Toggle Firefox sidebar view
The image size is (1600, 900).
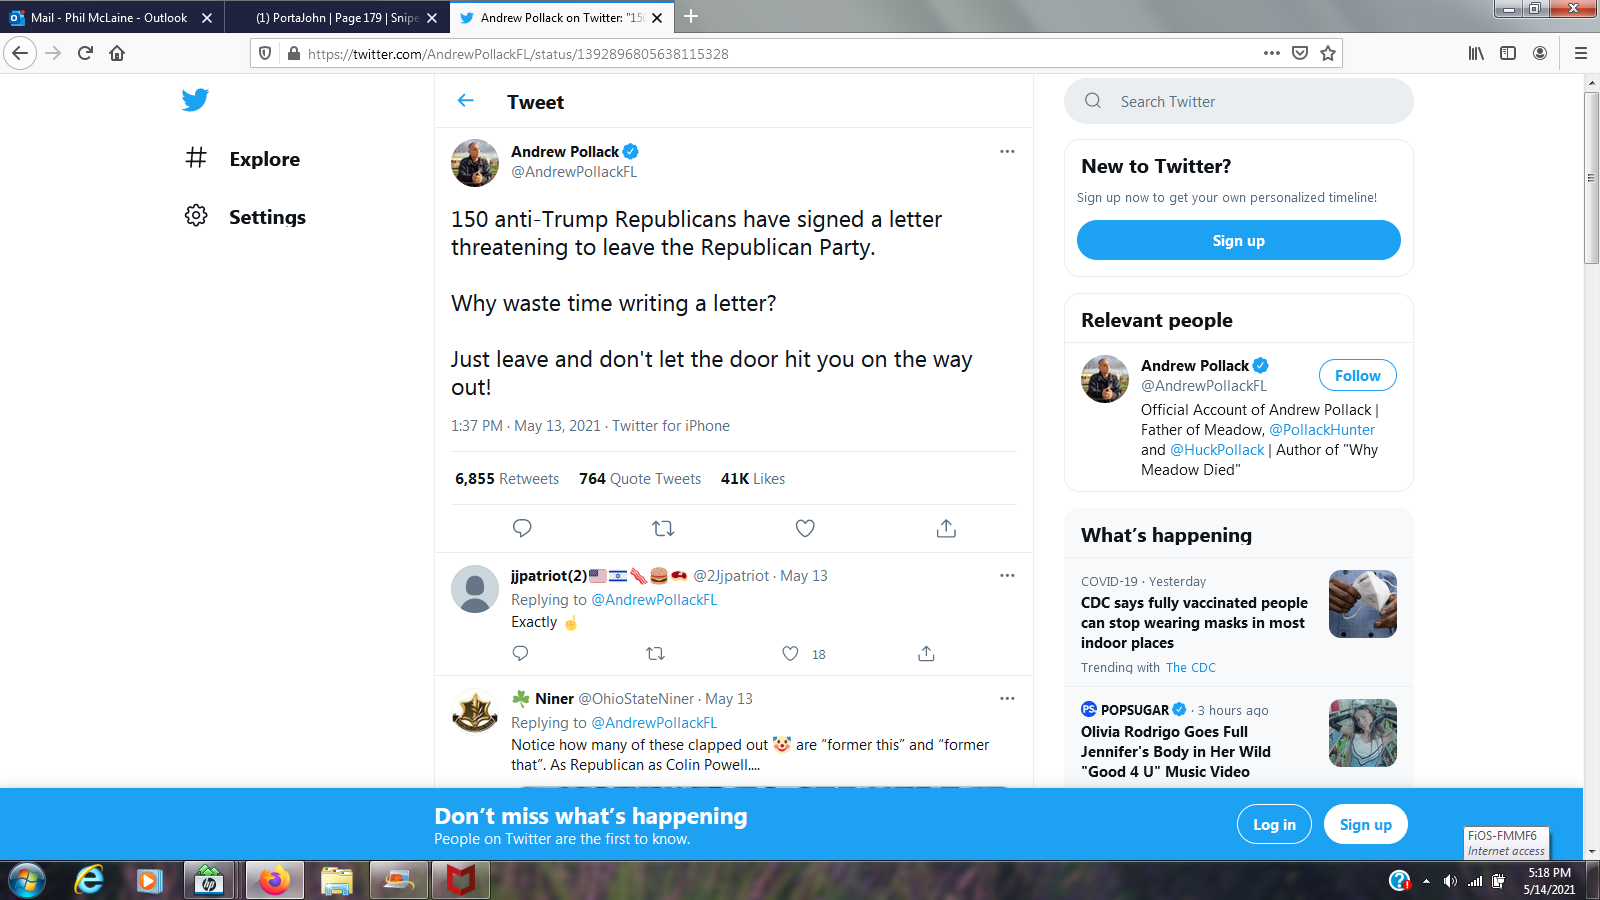point(1508,53)
